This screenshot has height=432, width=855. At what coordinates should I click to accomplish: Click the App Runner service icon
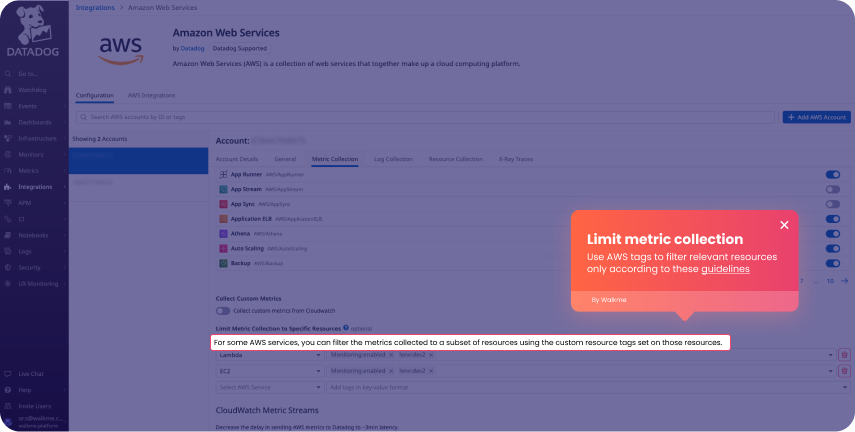click(223, 174)
